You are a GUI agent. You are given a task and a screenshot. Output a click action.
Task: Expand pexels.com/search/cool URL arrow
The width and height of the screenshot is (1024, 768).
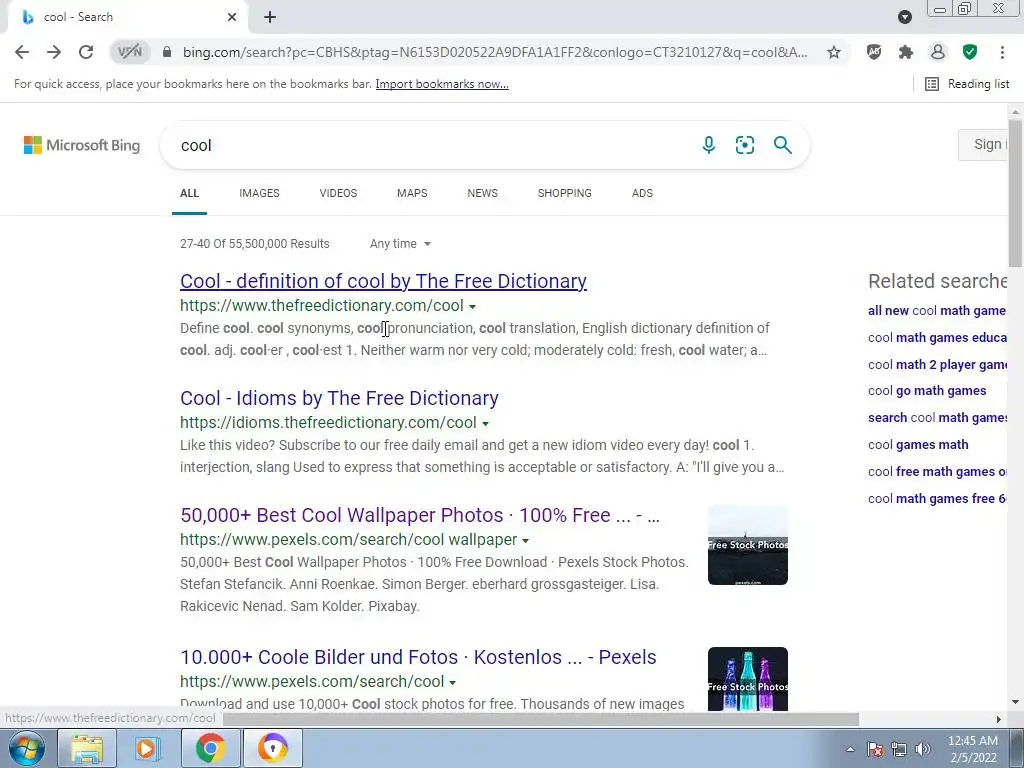[452, 682]
